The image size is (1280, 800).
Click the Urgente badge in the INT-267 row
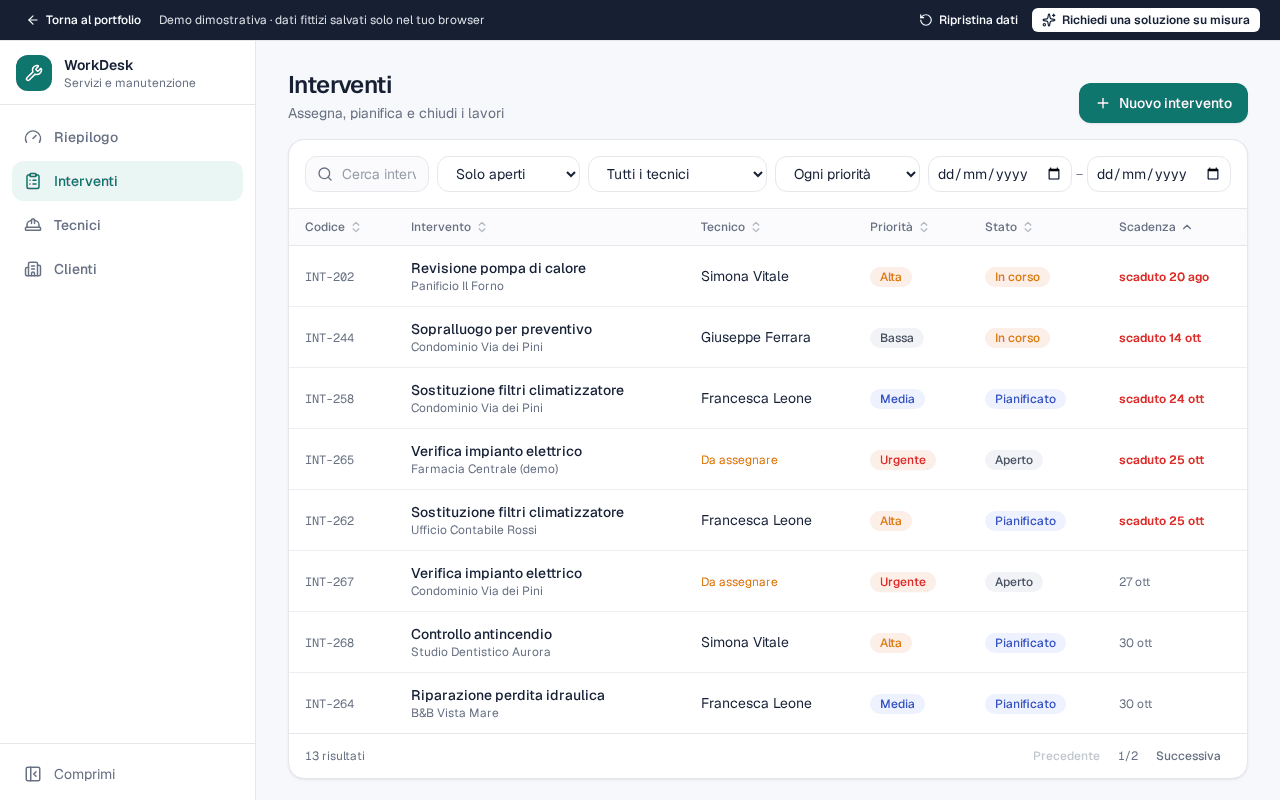point(903,582)
